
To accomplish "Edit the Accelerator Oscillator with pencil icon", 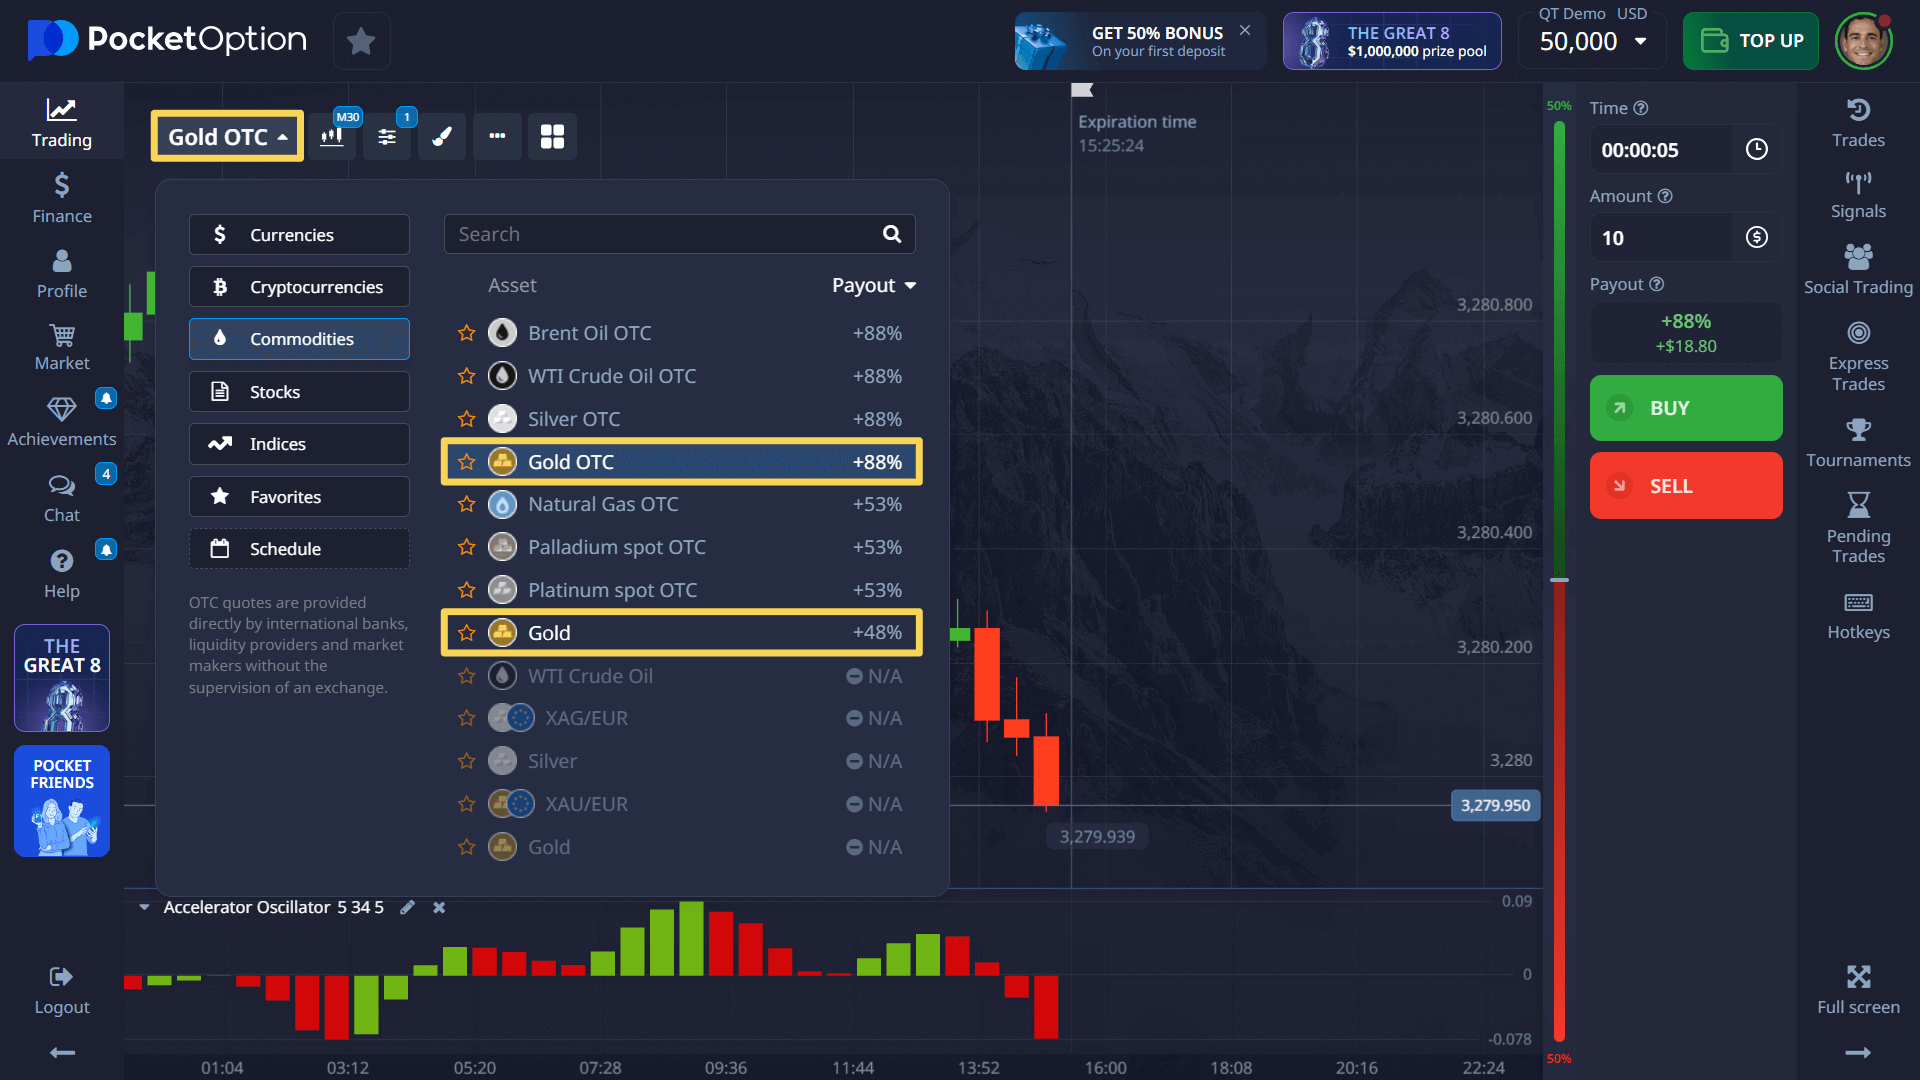I will pyautogui.click(x=407, y=907).
